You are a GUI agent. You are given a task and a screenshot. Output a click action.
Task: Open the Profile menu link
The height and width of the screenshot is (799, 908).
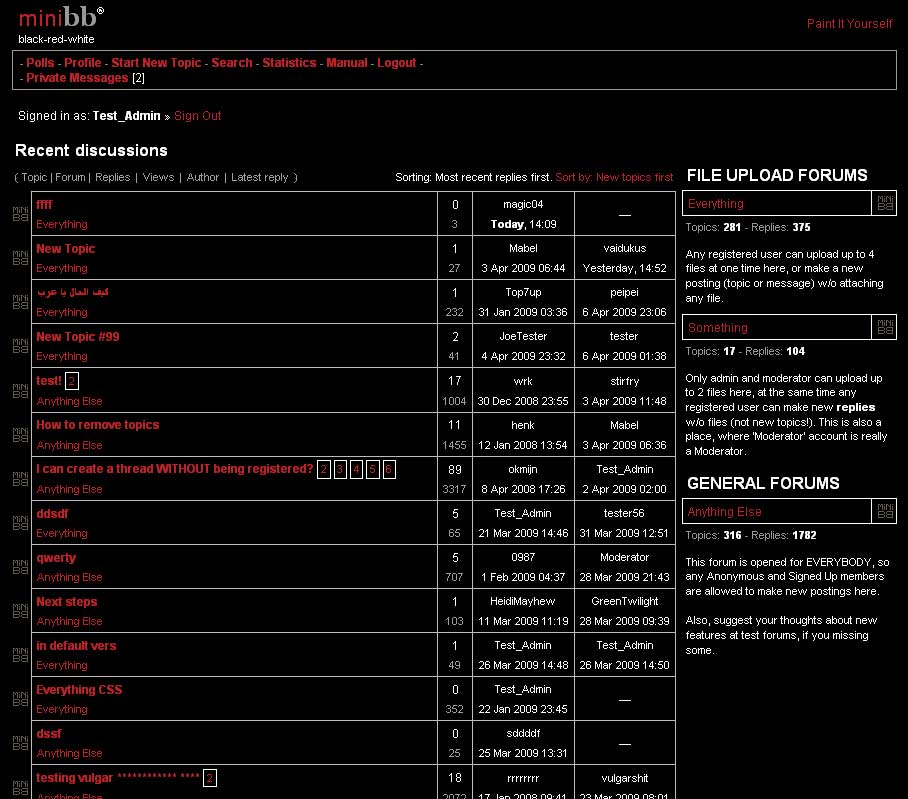click(x=82, y=63)
